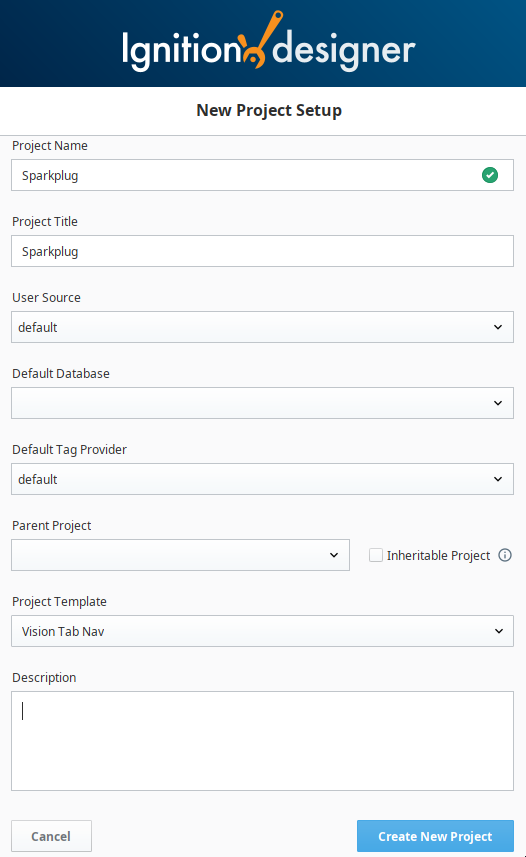Click the Inheritable Project label text
This screenshot has height=857, width=526.
tap(439, 555)
